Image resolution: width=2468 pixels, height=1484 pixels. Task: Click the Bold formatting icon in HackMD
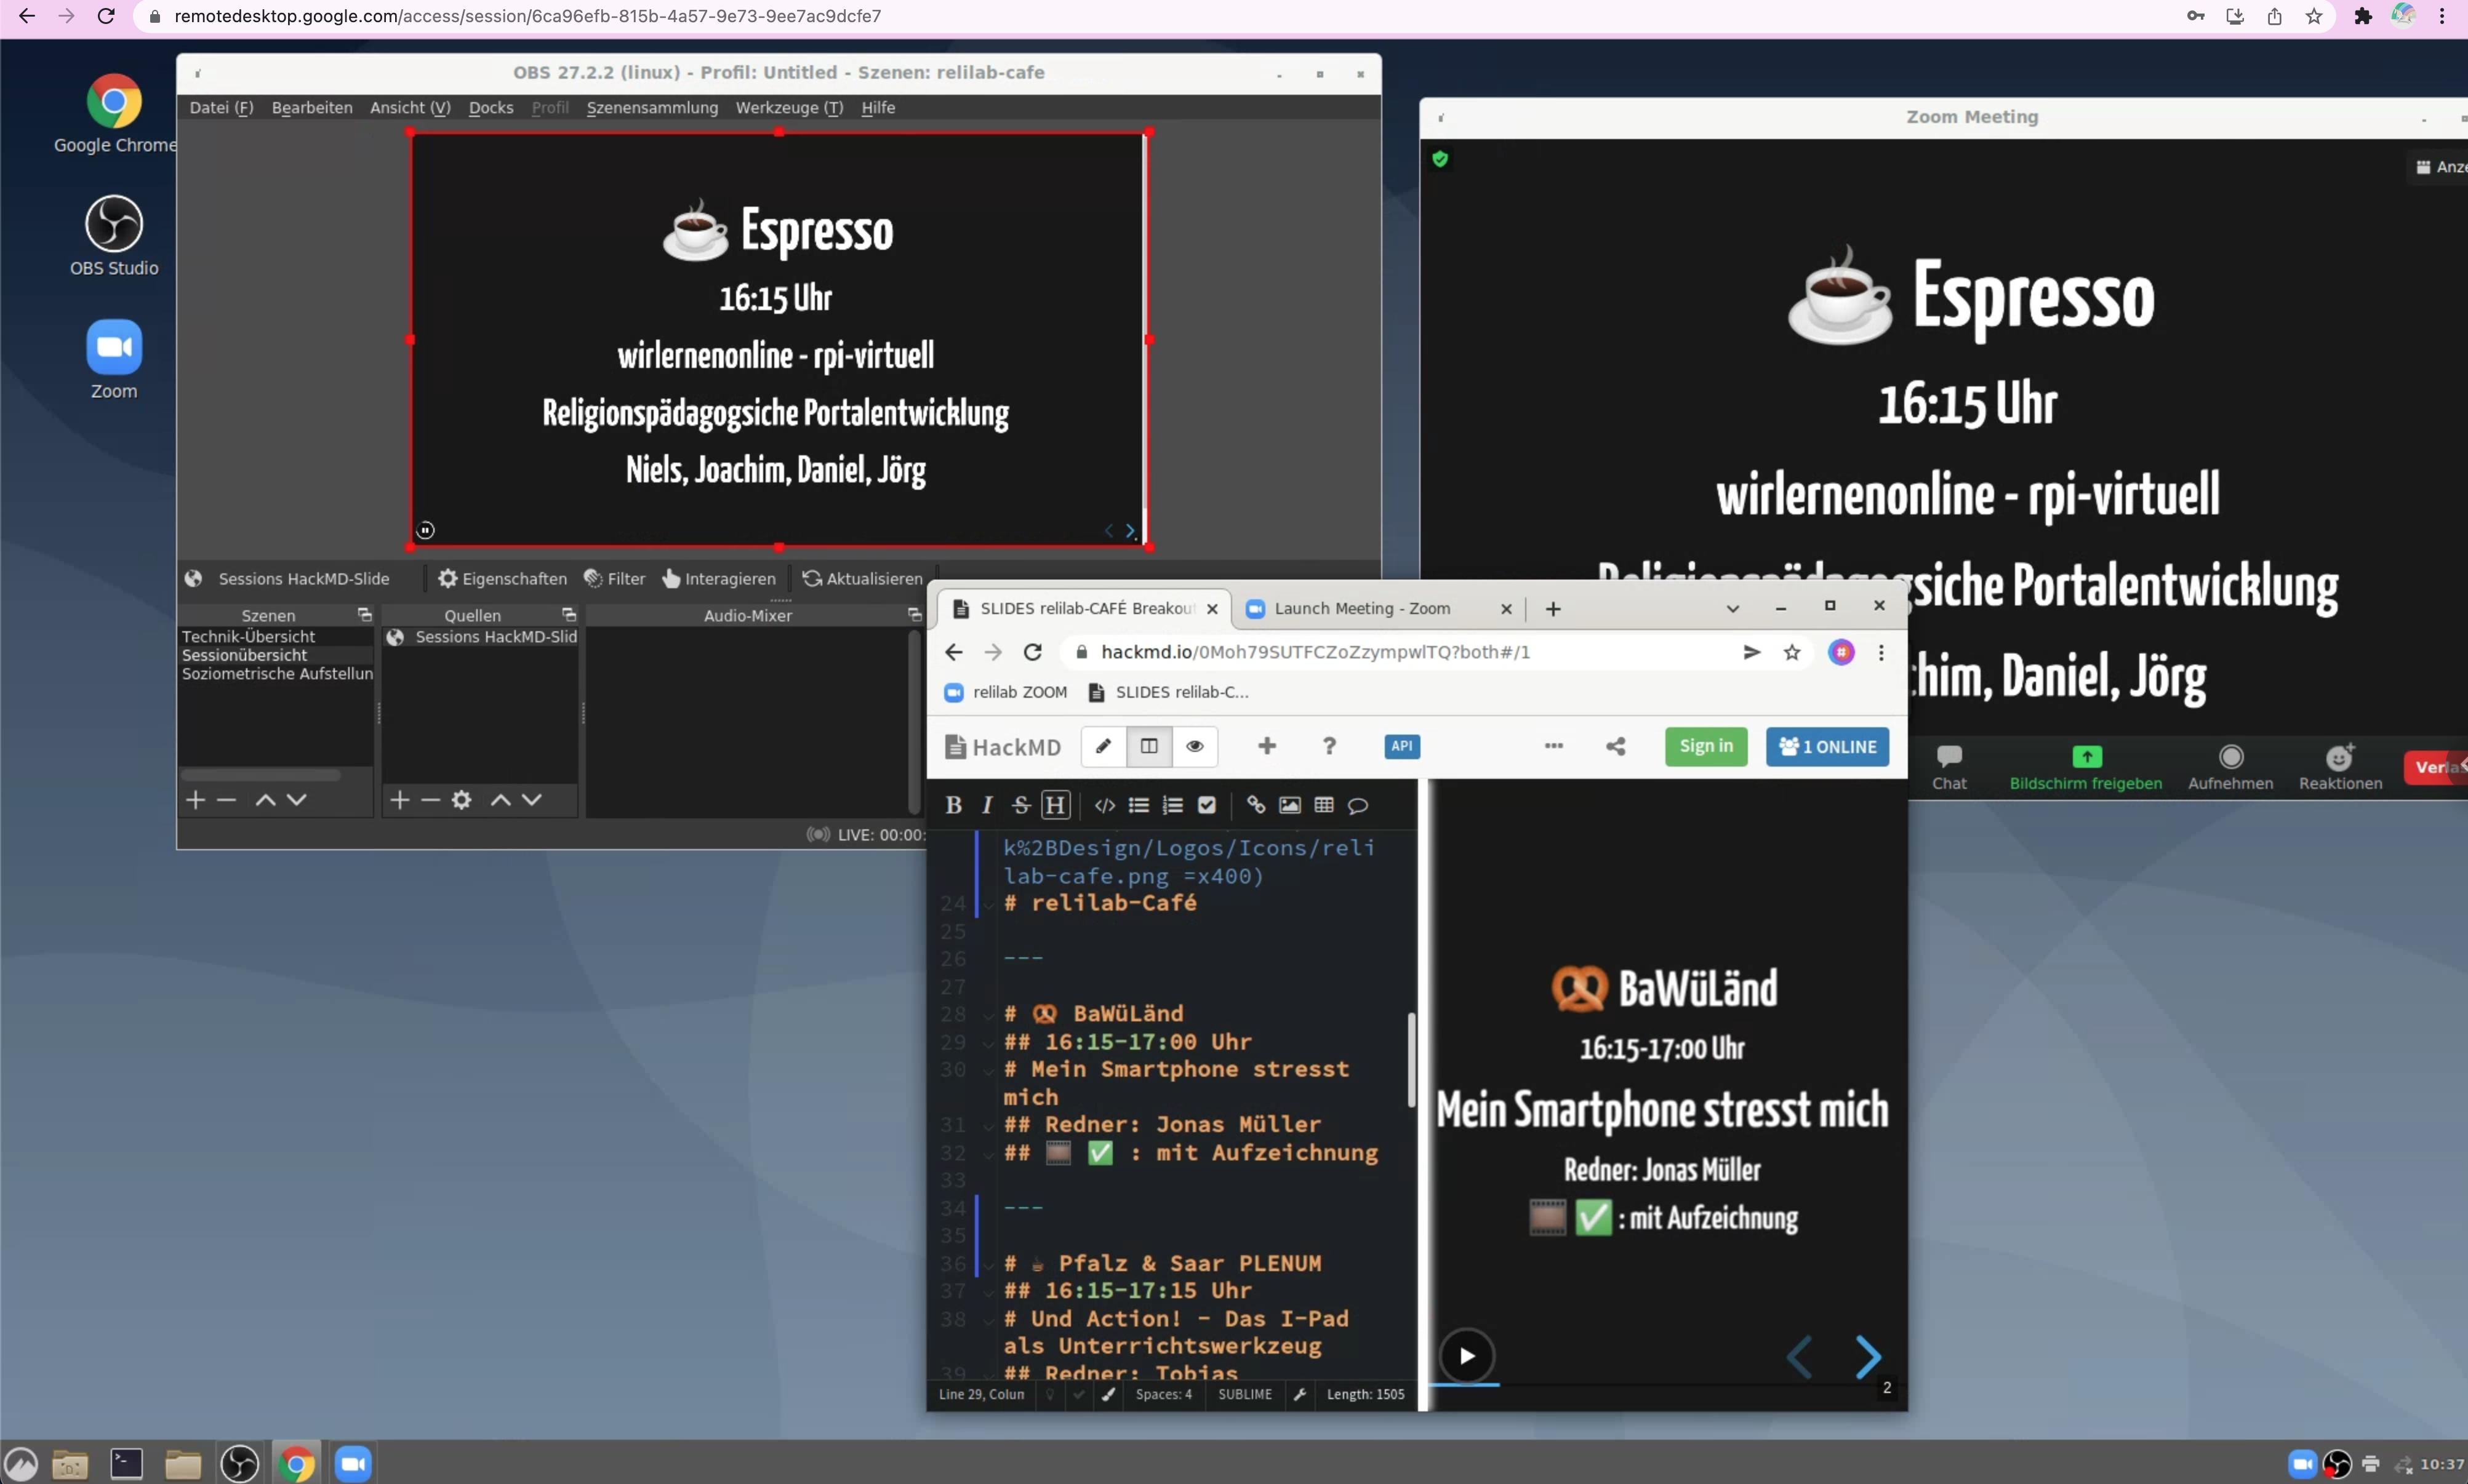[953, 805]
